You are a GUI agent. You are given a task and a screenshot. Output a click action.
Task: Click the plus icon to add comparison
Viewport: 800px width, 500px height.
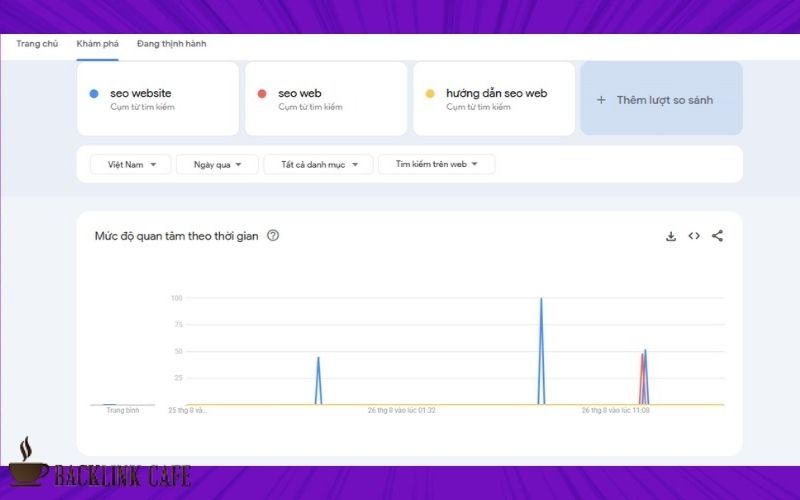click(601, 100)
